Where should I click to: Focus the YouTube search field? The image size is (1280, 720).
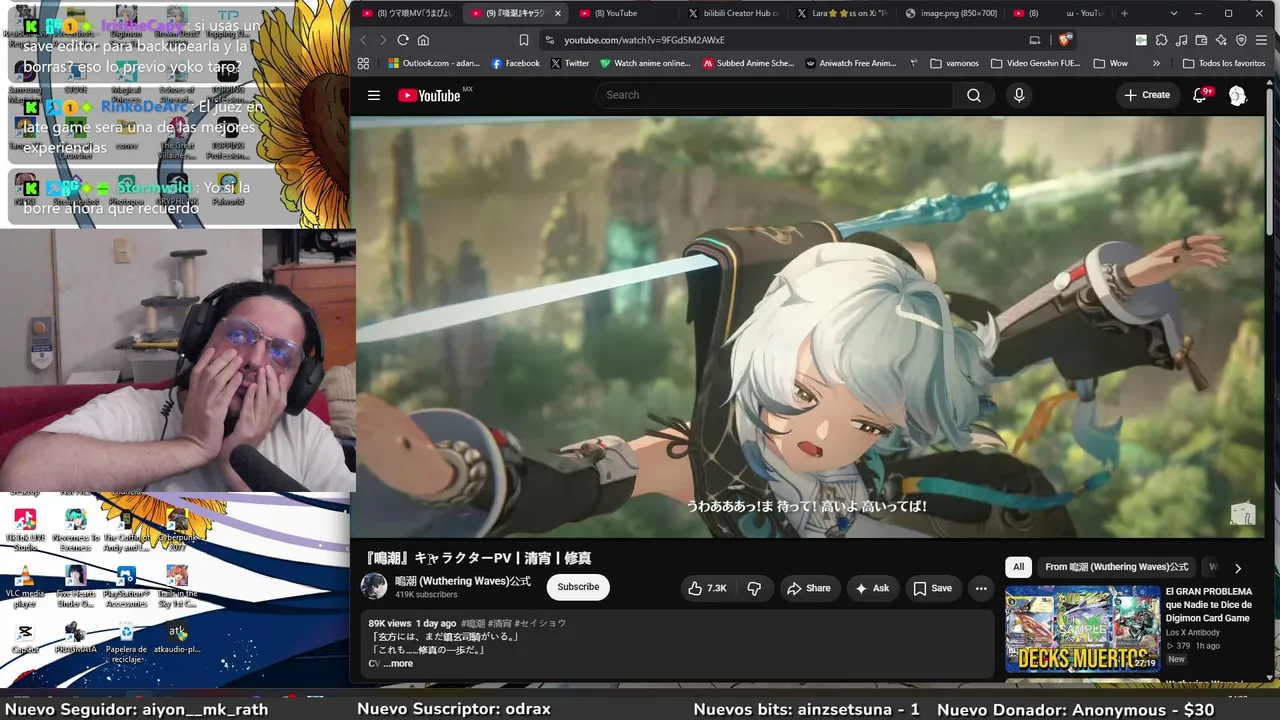pos(774,95)
